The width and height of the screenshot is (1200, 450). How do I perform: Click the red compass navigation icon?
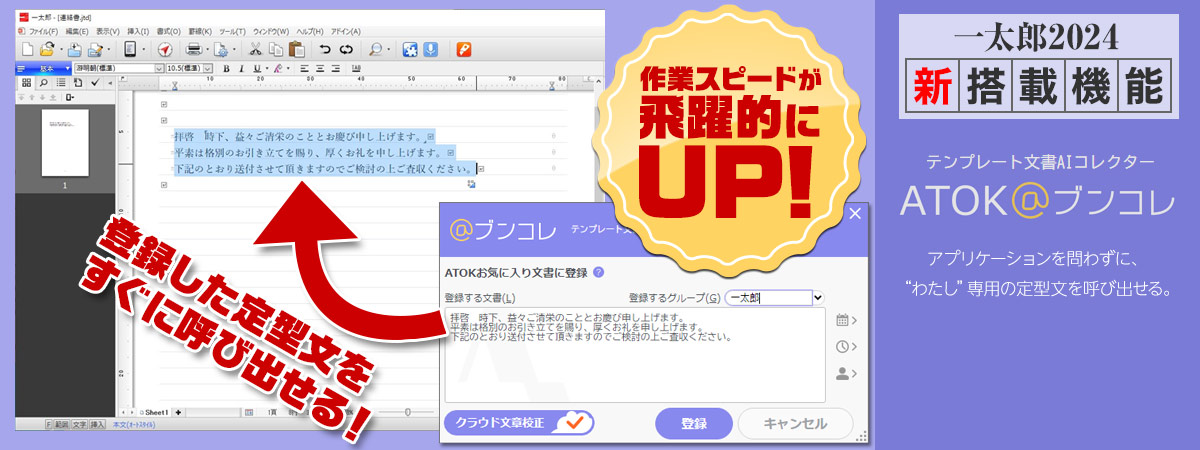point(165,48)
